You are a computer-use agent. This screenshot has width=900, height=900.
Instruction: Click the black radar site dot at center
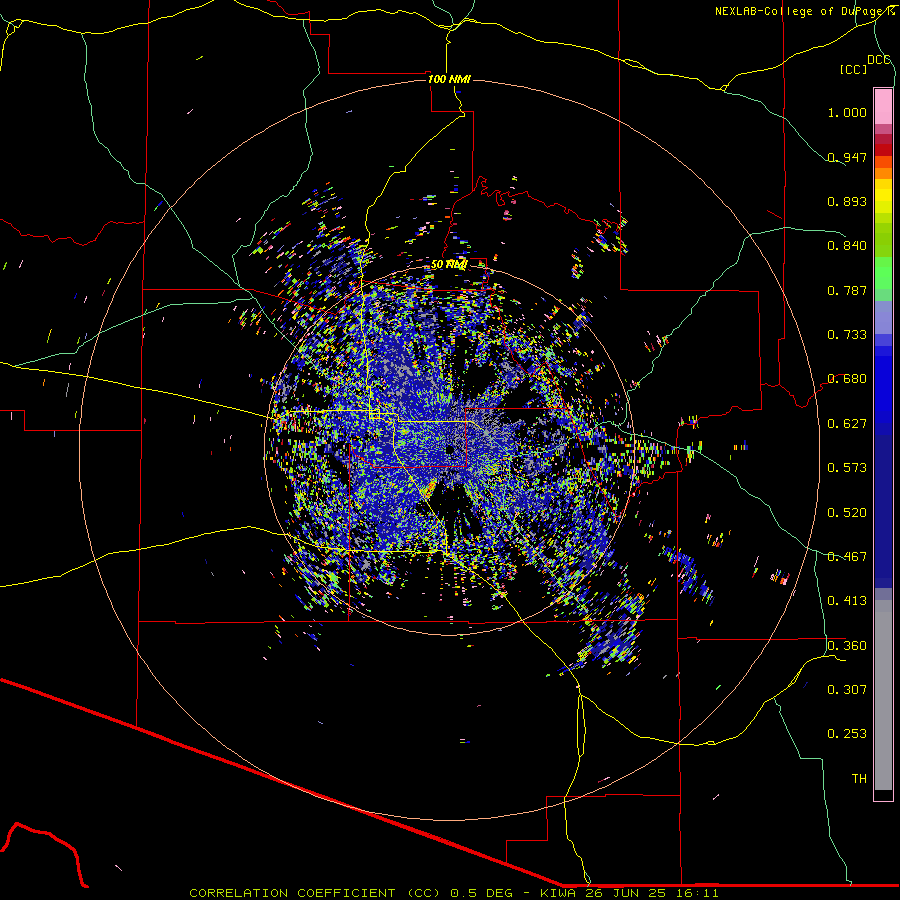[x=450, y=450]
